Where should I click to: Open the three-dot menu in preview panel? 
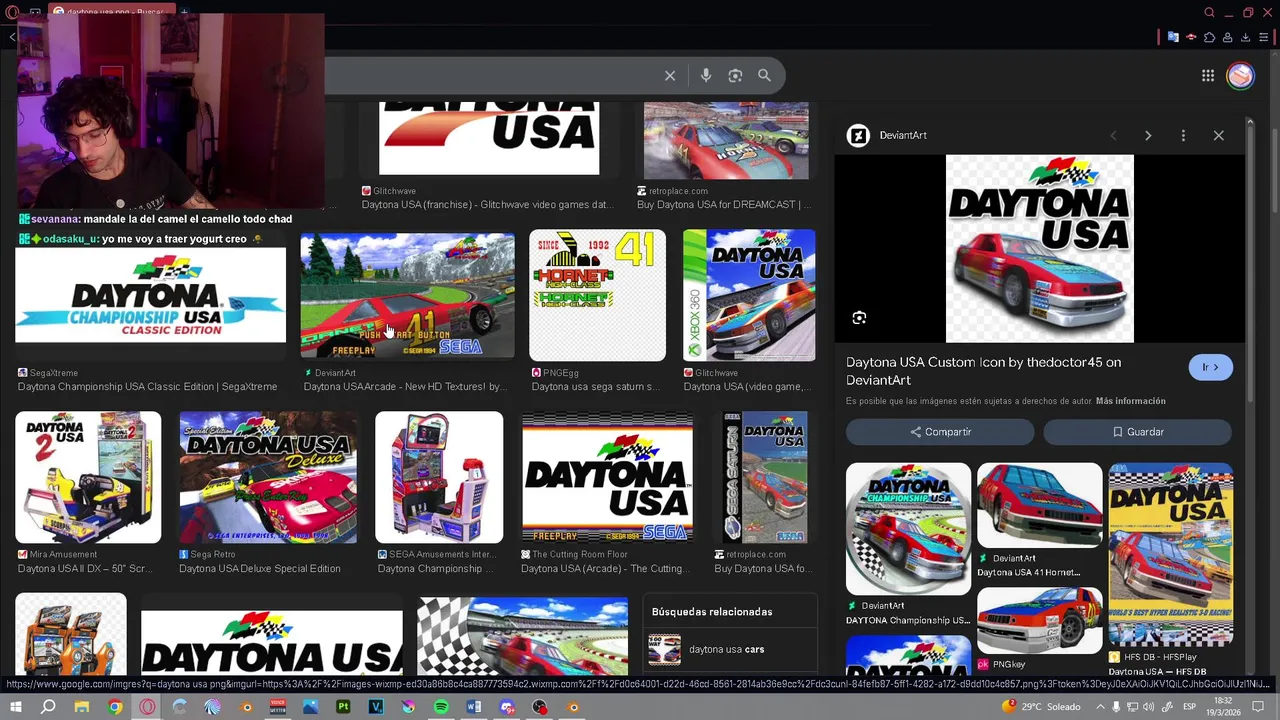[x=1183, y=135]
